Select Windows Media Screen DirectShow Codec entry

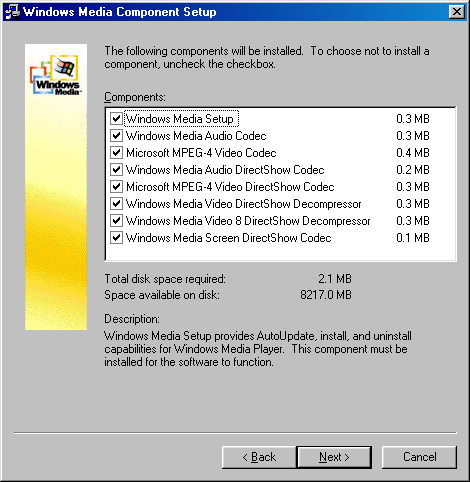click(228, 238)
